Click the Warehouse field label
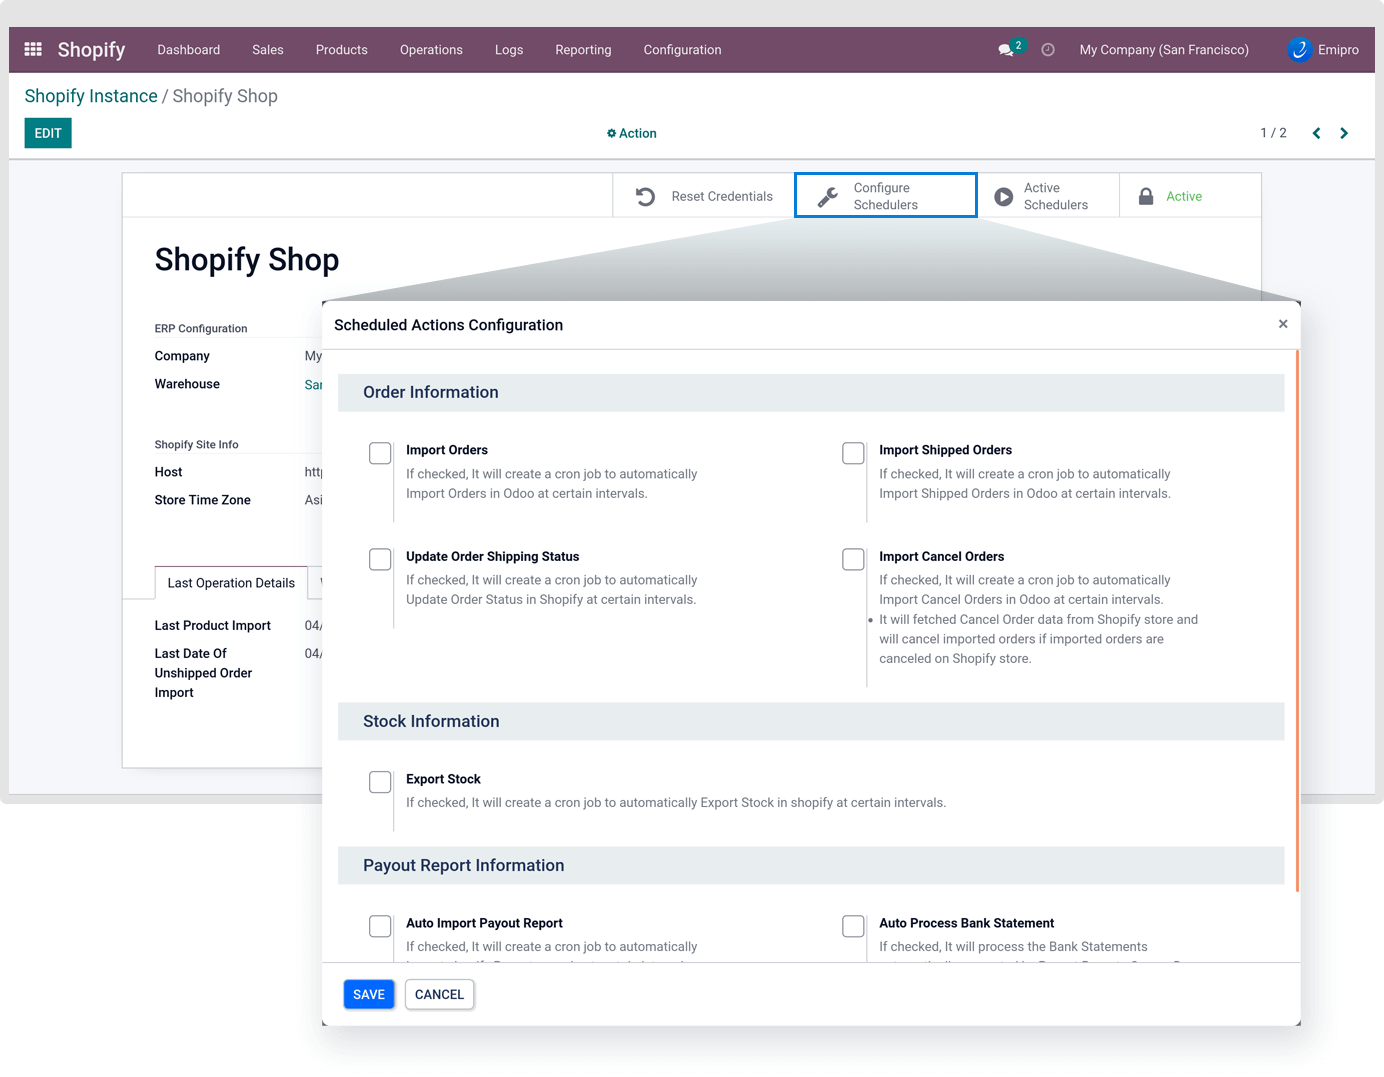1384x1077 pixels. (187, 384)
